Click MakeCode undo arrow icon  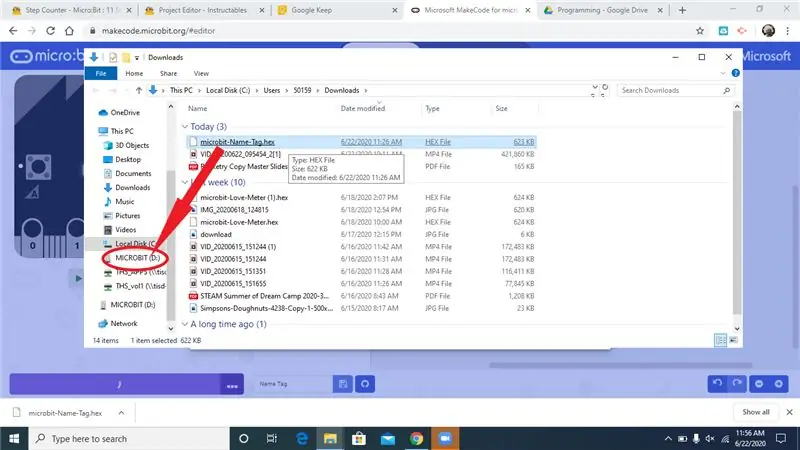(x=718, y=384)
